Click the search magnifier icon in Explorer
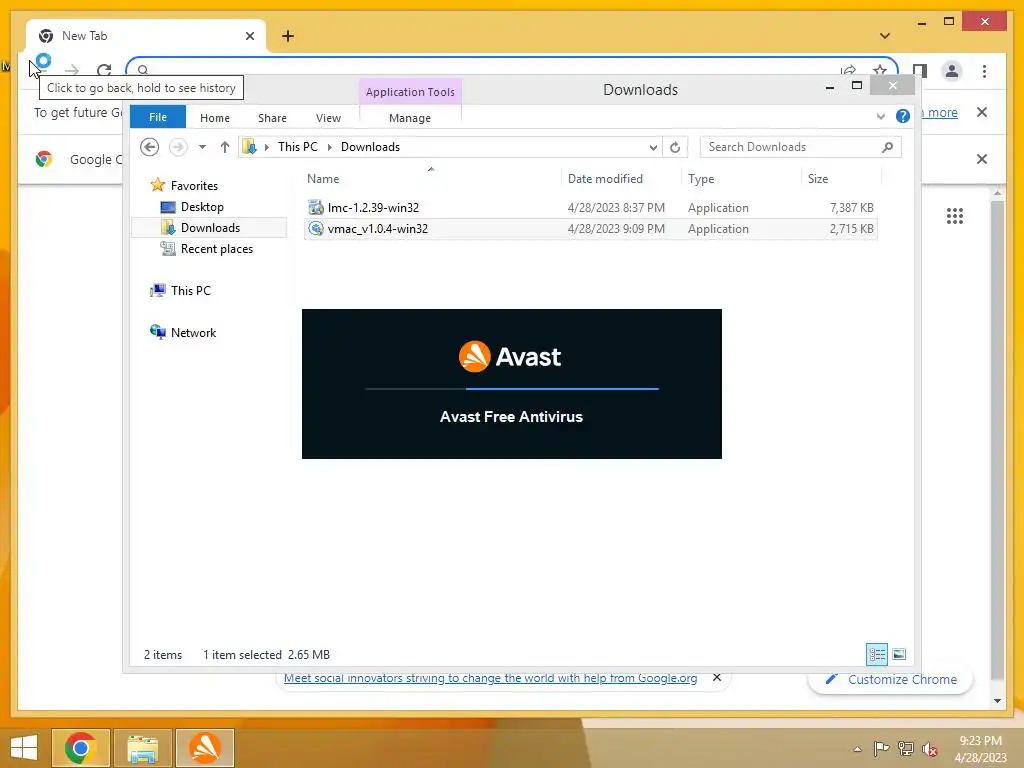1024x768 pixels. point(888,147)
